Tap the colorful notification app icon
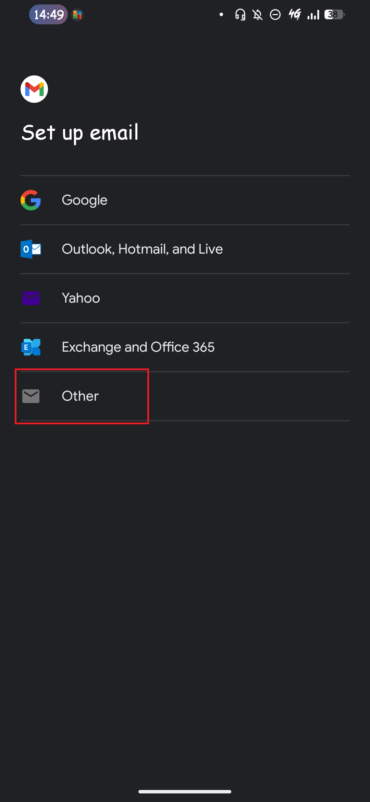 [x=78, y=15]
